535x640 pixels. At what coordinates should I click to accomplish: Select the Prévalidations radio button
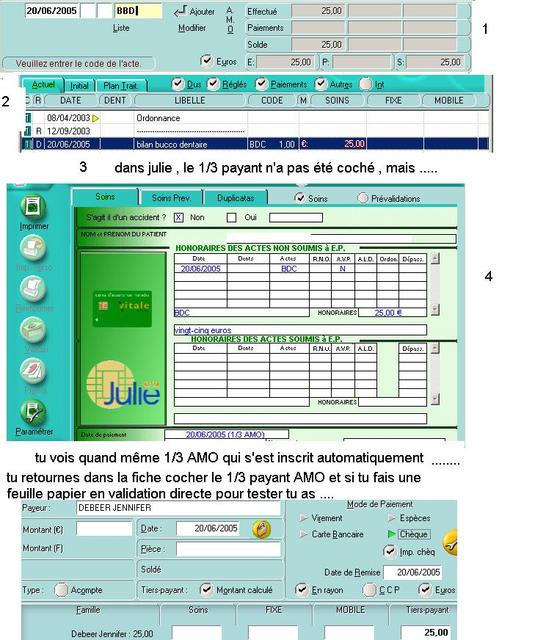coord(362,198)
